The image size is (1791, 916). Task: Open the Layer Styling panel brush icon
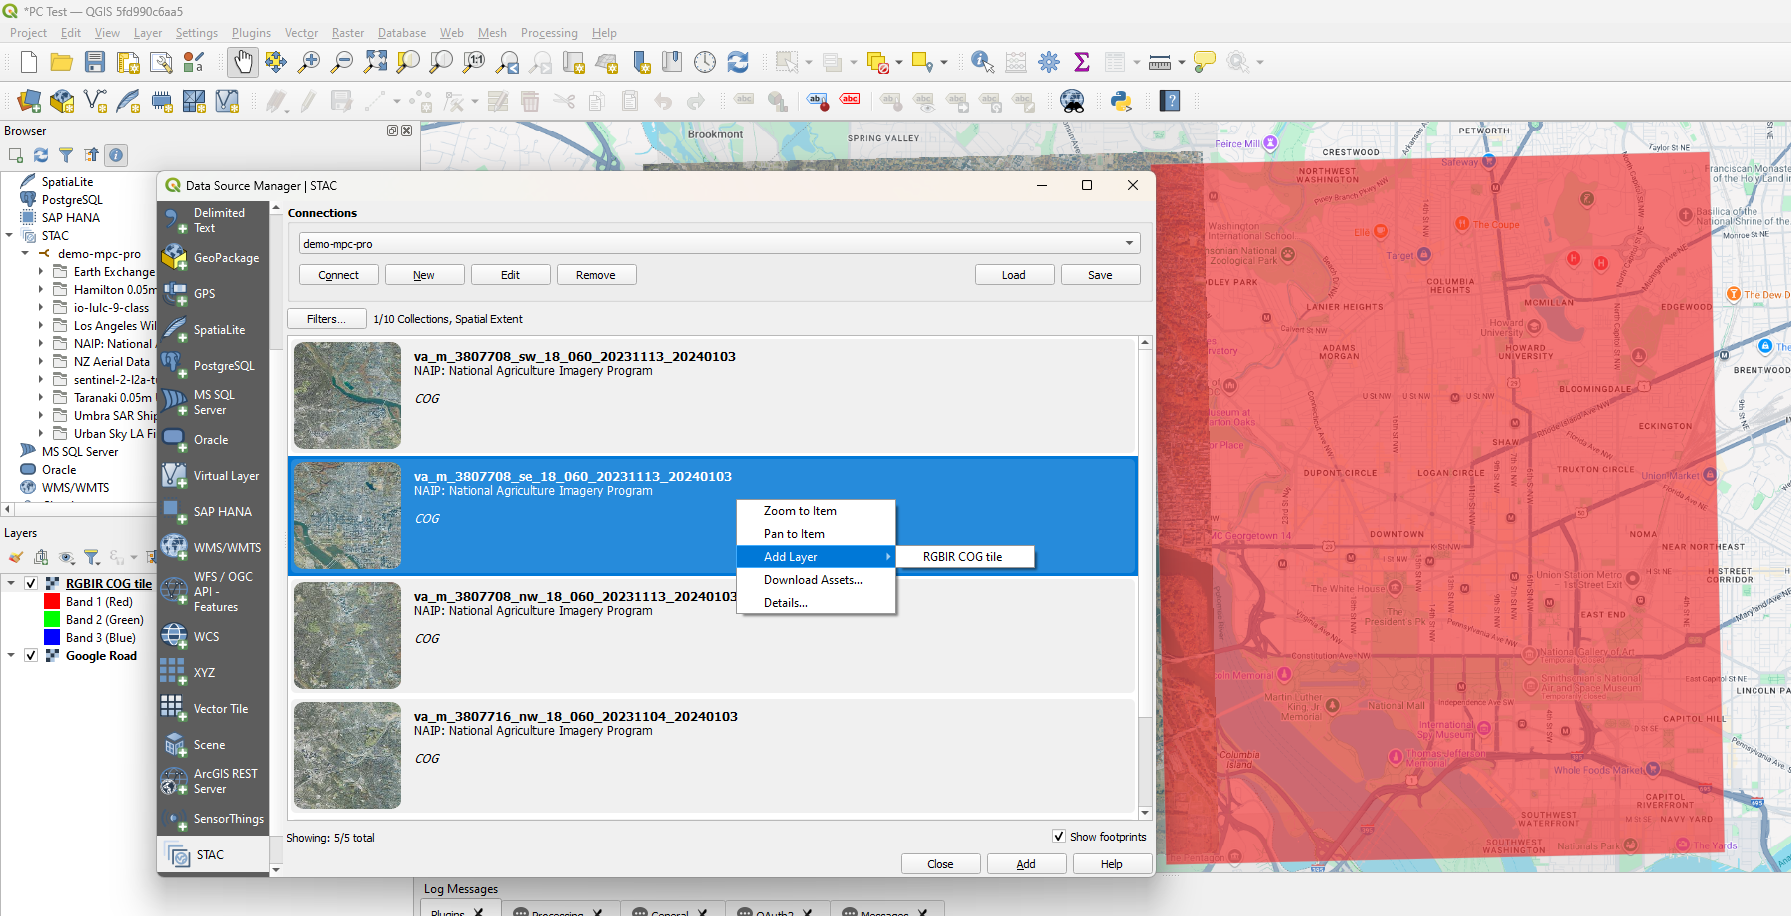point(14,557)
